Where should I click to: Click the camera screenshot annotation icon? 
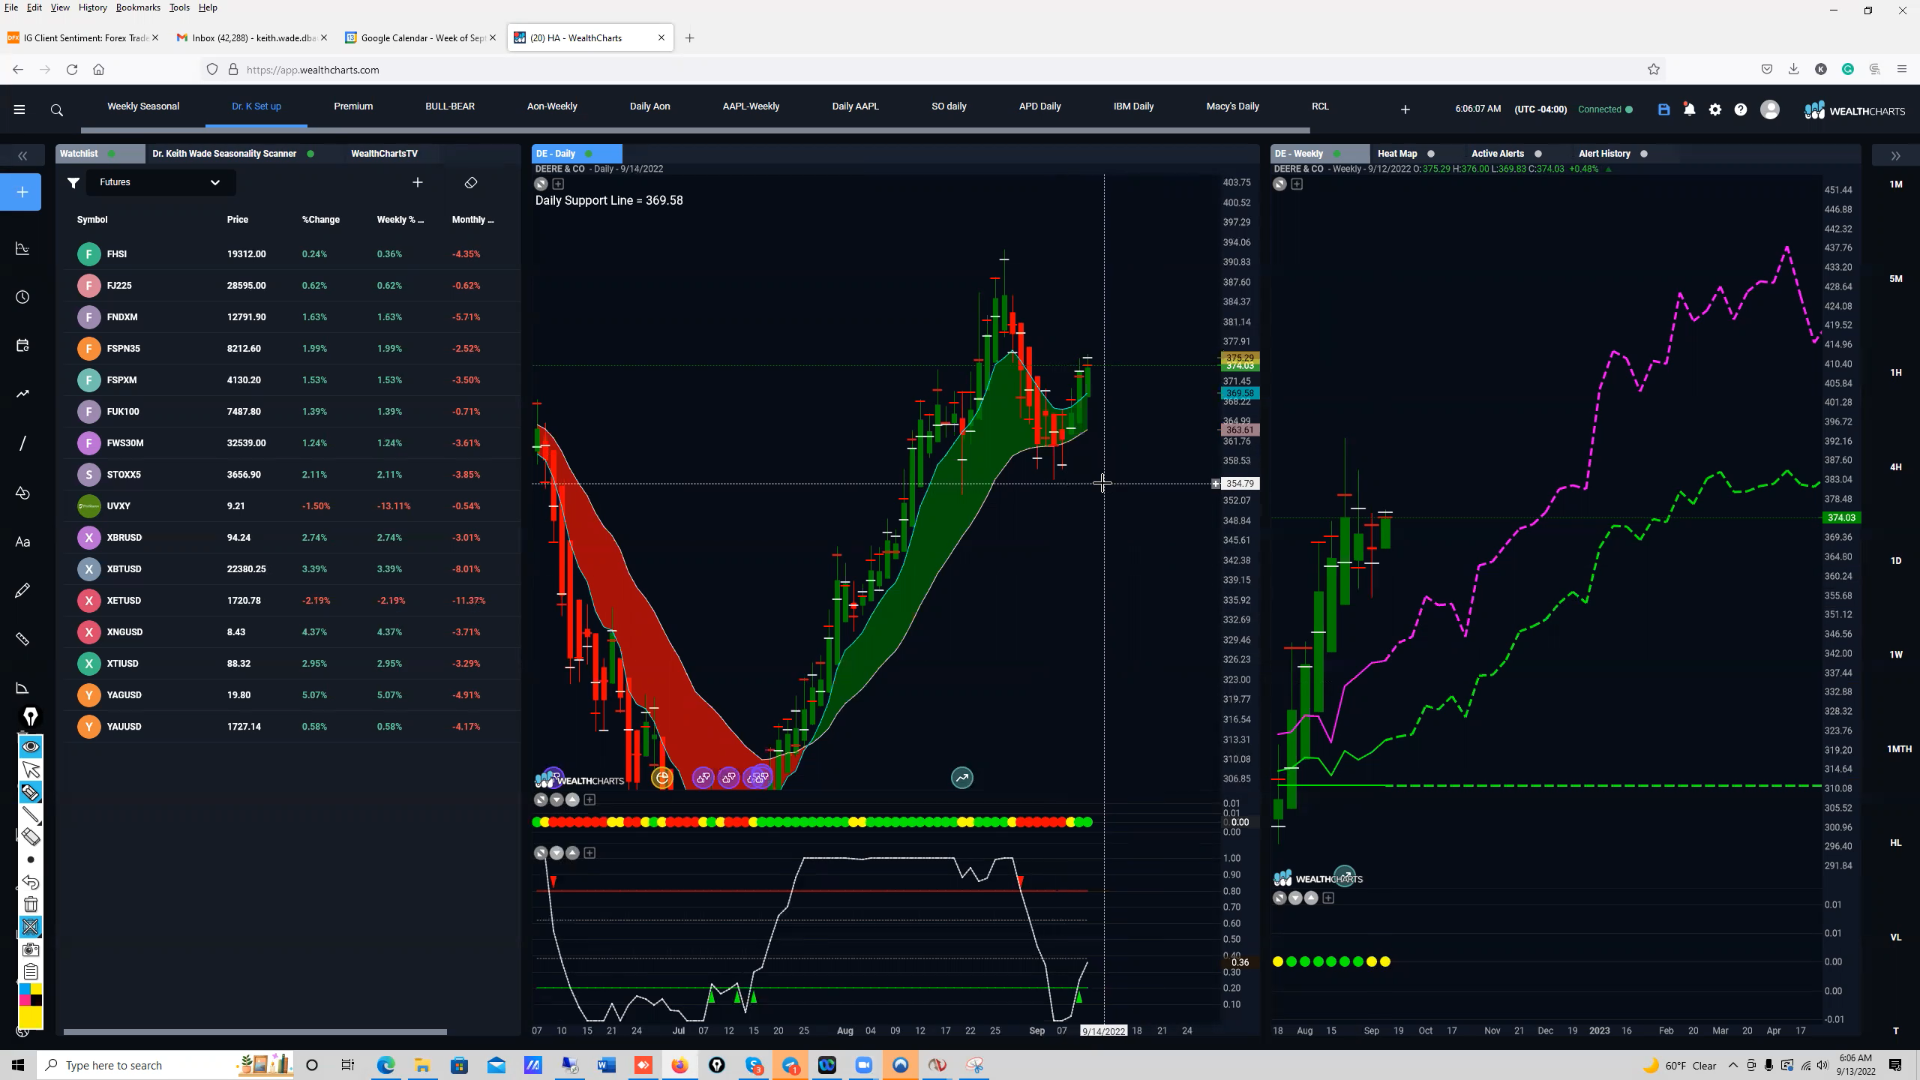pyautogui.click(x=31, y=949)
